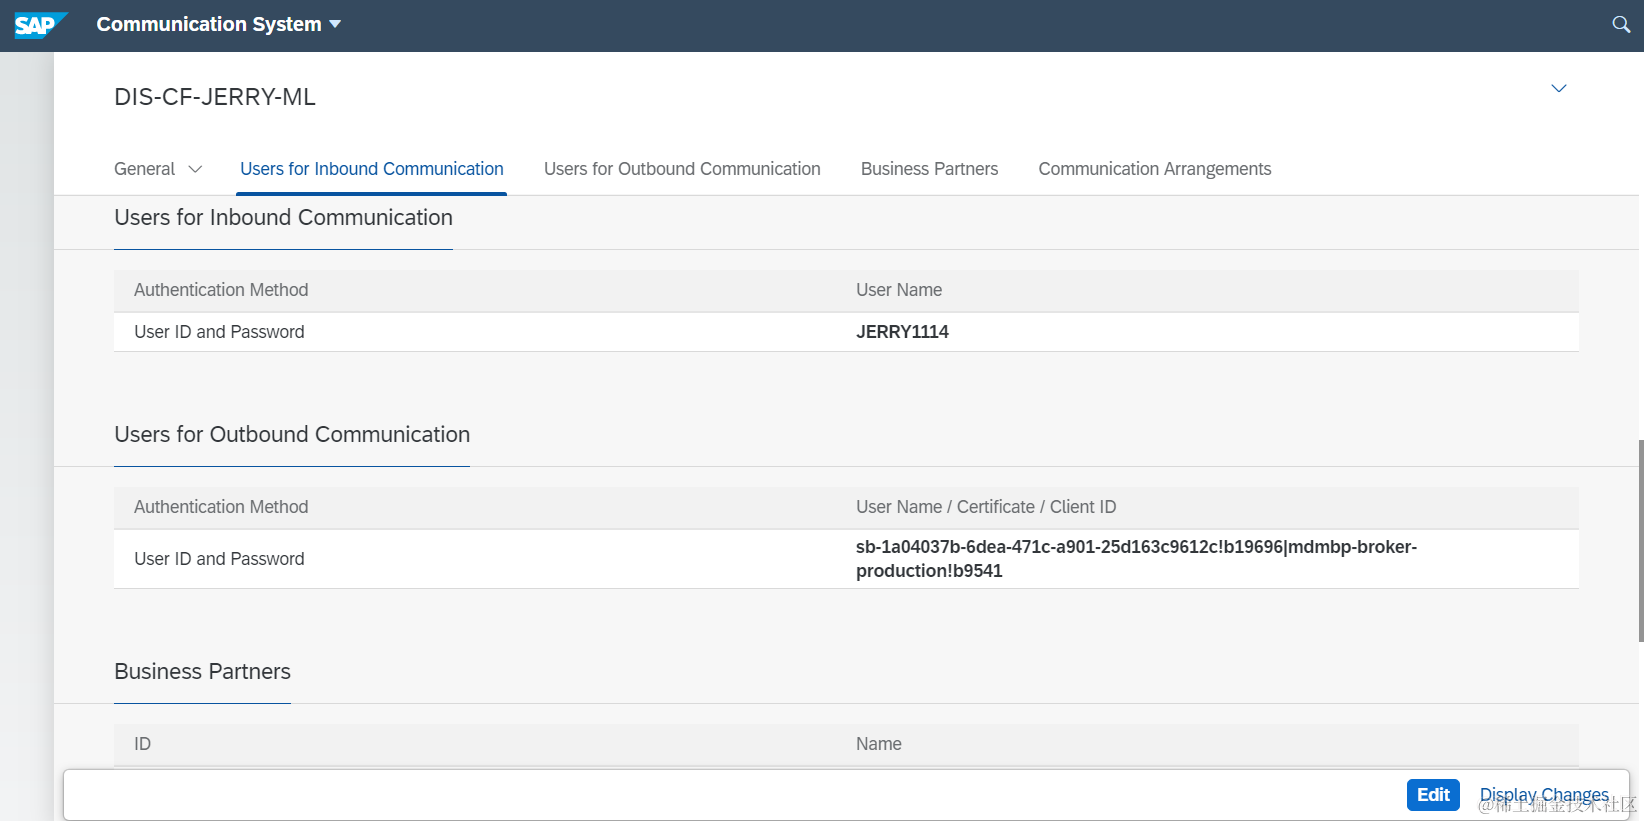Click the Business Partners section heading
The image size is (1644, 821).
pyautogui.click(x=202, y=672)
